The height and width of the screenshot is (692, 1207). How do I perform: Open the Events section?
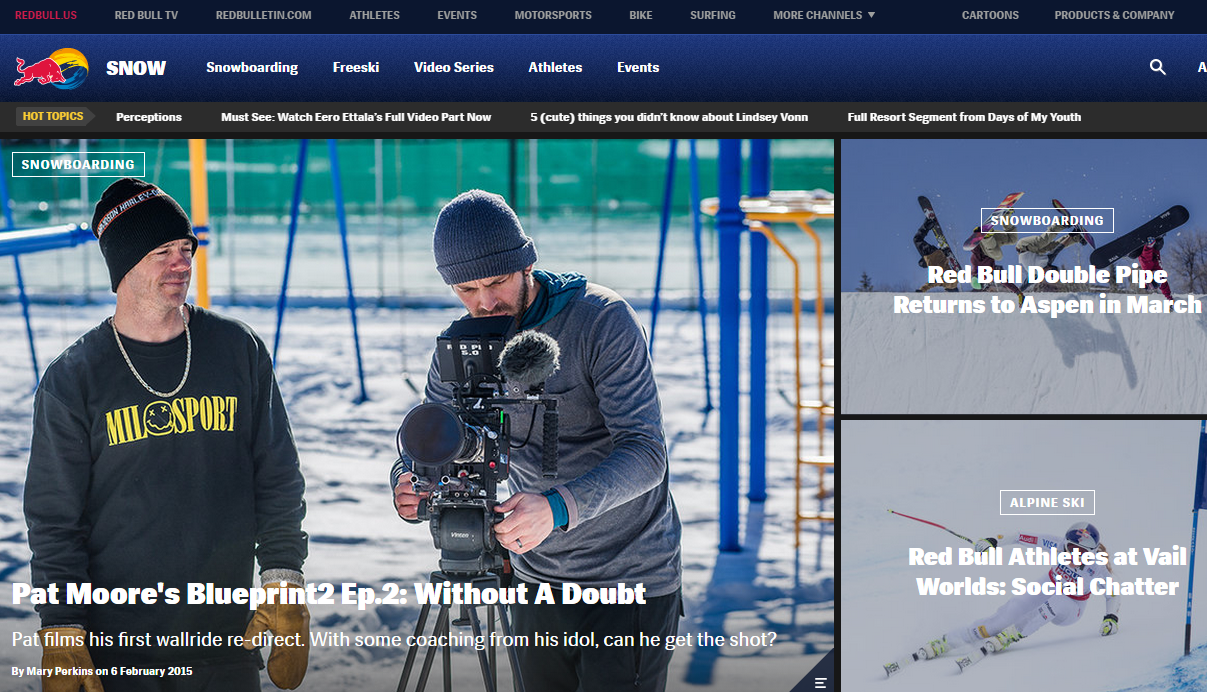point(638,67)
